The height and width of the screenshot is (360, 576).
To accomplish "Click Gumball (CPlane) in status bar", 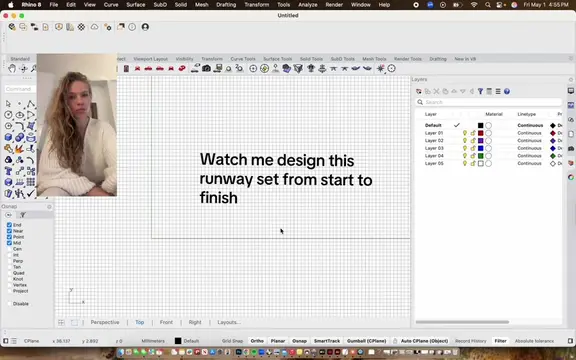I will coord(367,341).
